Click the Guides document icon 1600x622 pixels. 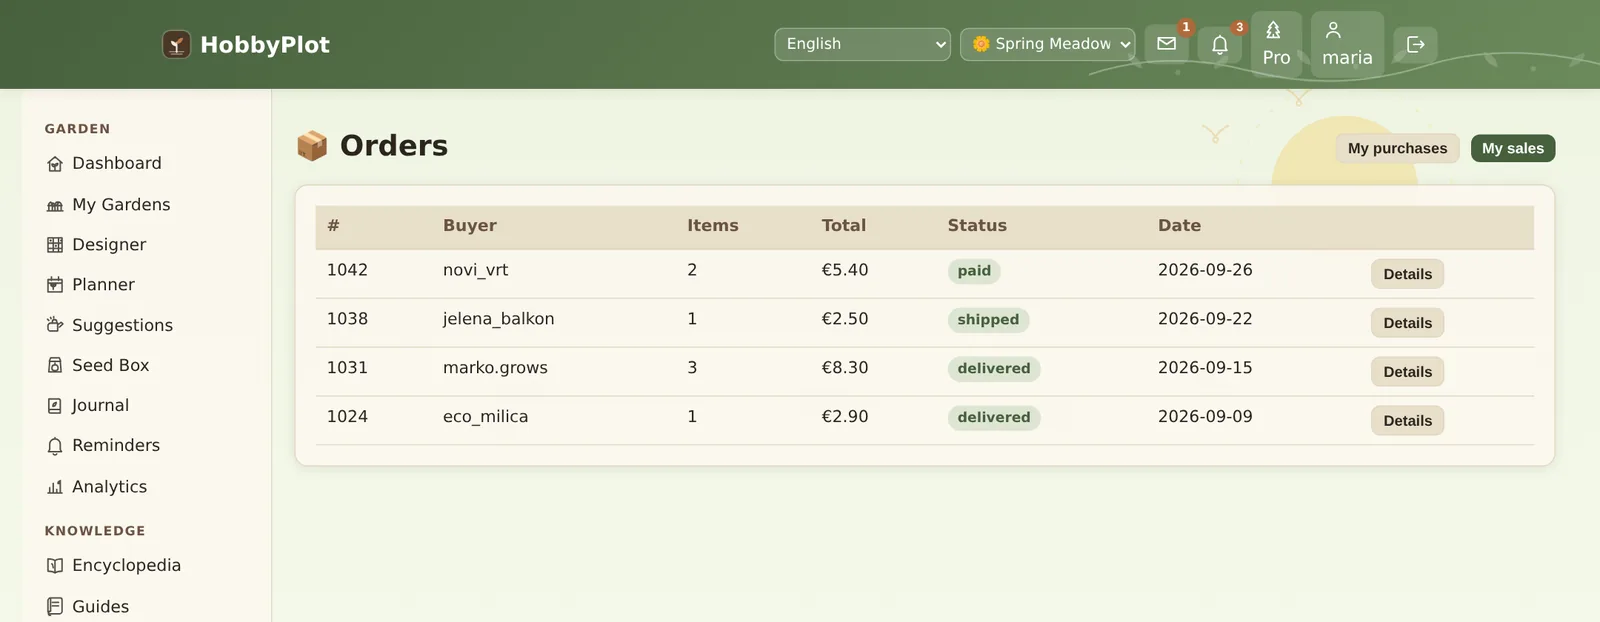click(x=55, y=606)
